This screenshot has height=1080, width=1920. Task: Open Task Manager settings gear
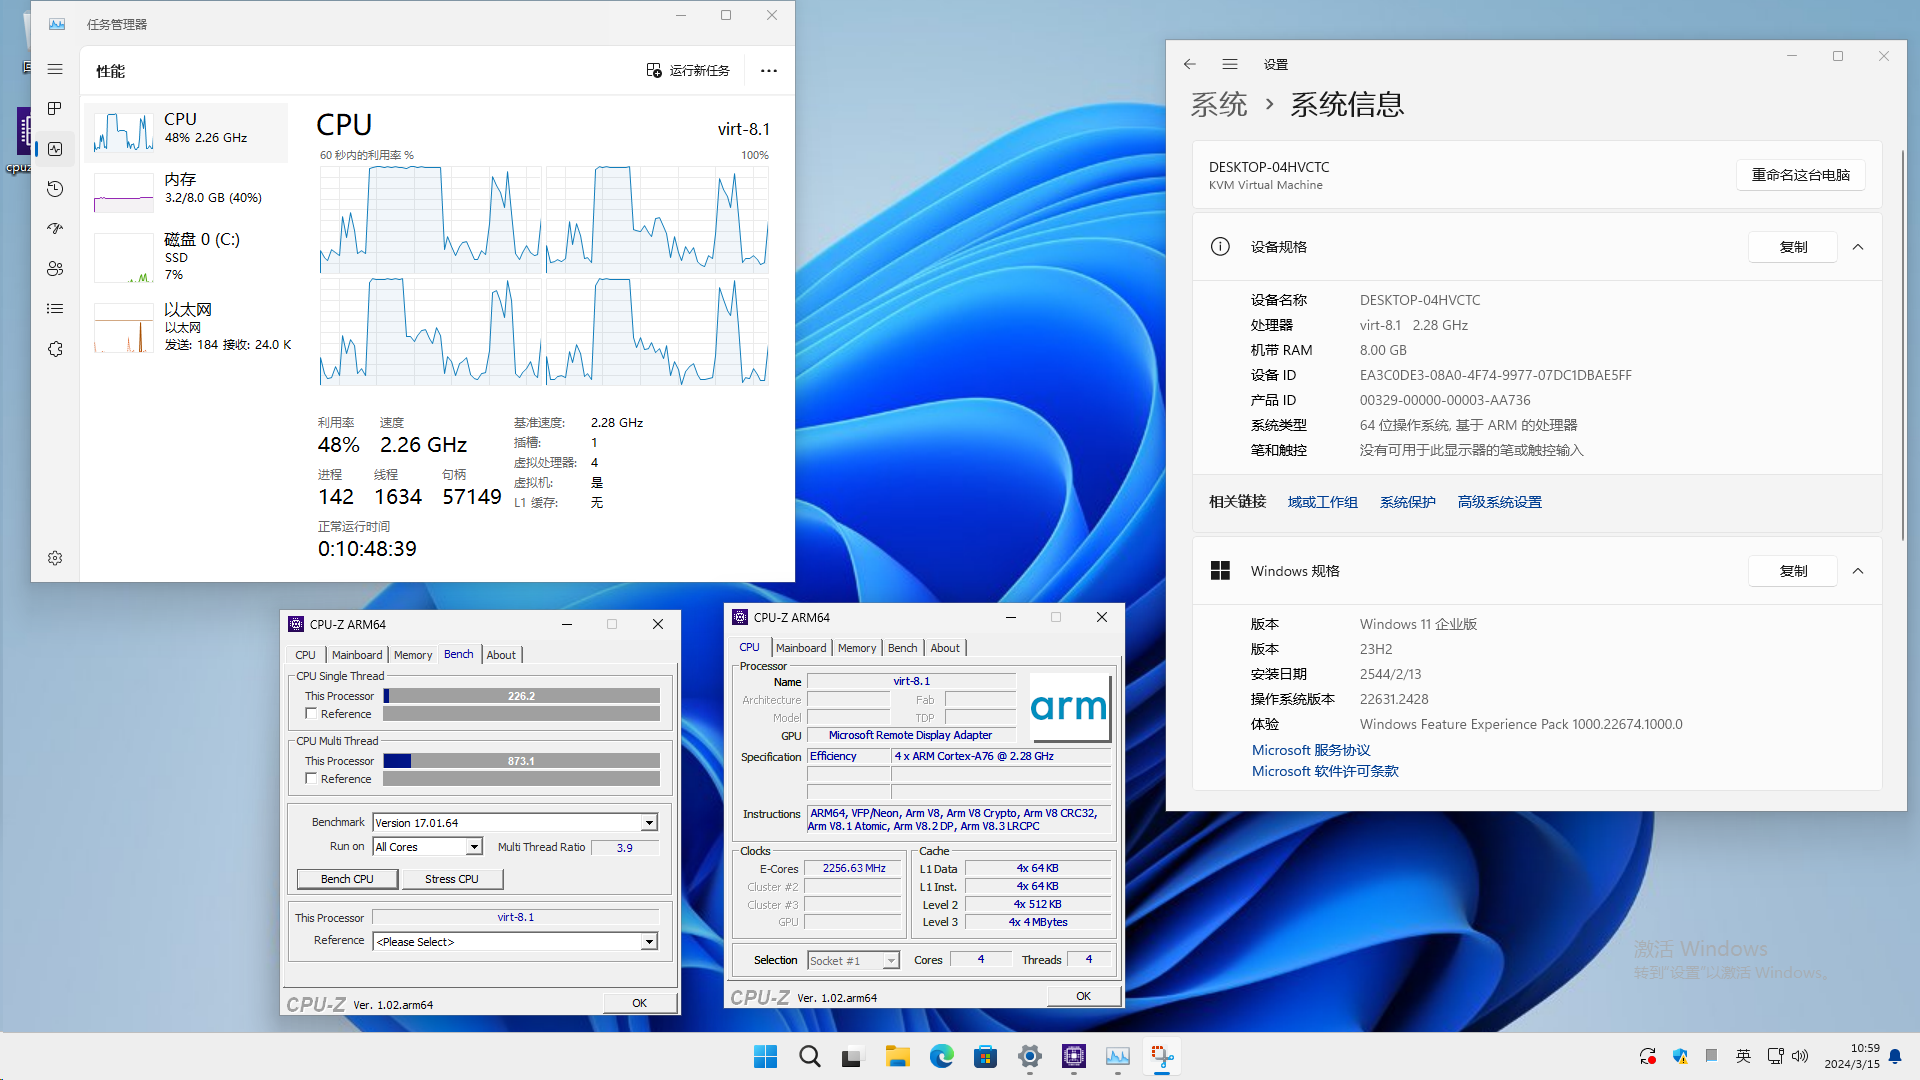[x=55, y=558]
